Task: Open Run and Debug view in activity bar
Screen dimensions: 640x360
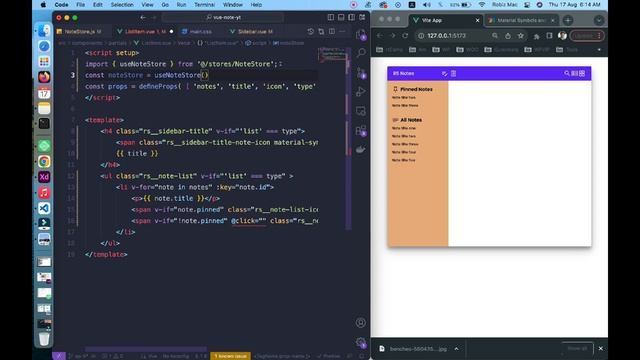Action: pos(361,91)
